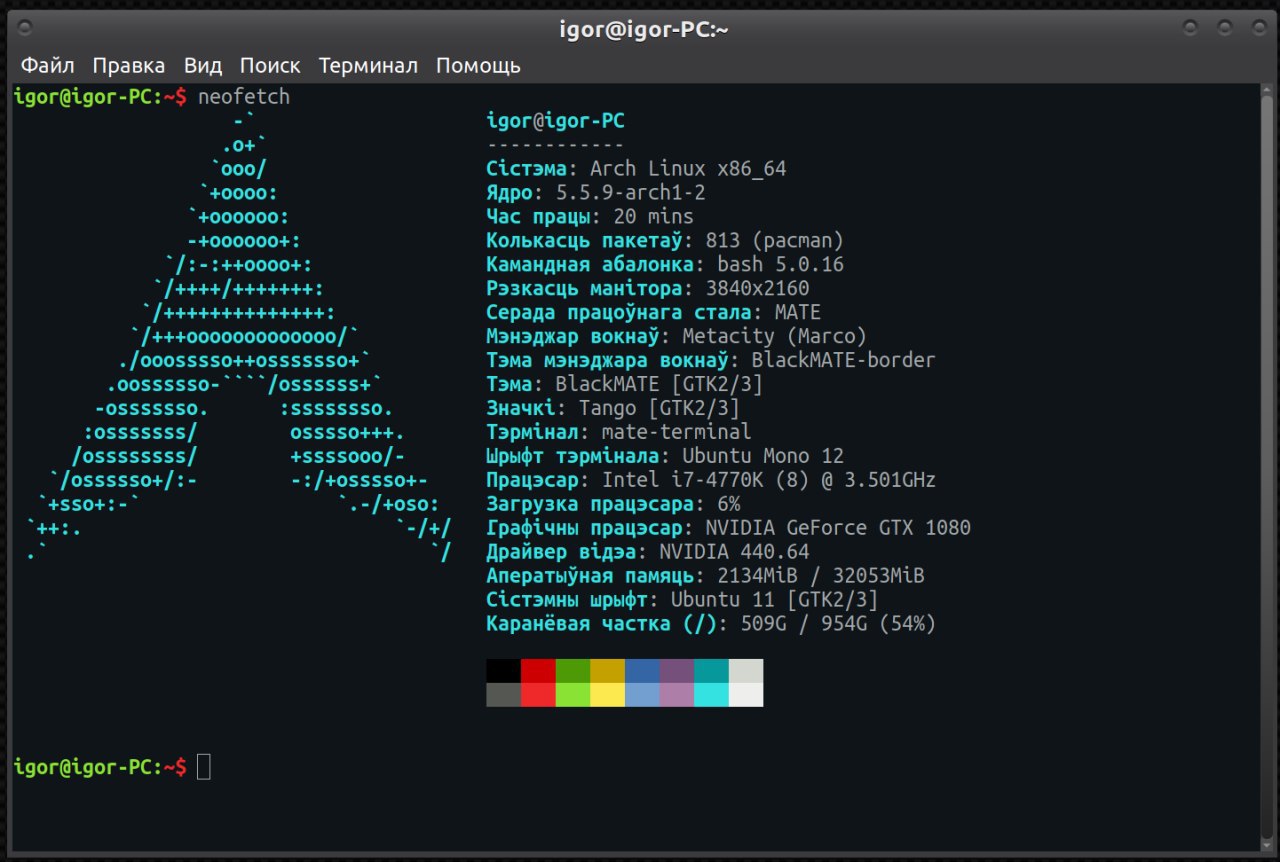The height and width of the screenshot is (862, 1280).
Task: Click the 'Рэзкасць манітора: 3840x2160' line
Action: (x=648, y=289)
